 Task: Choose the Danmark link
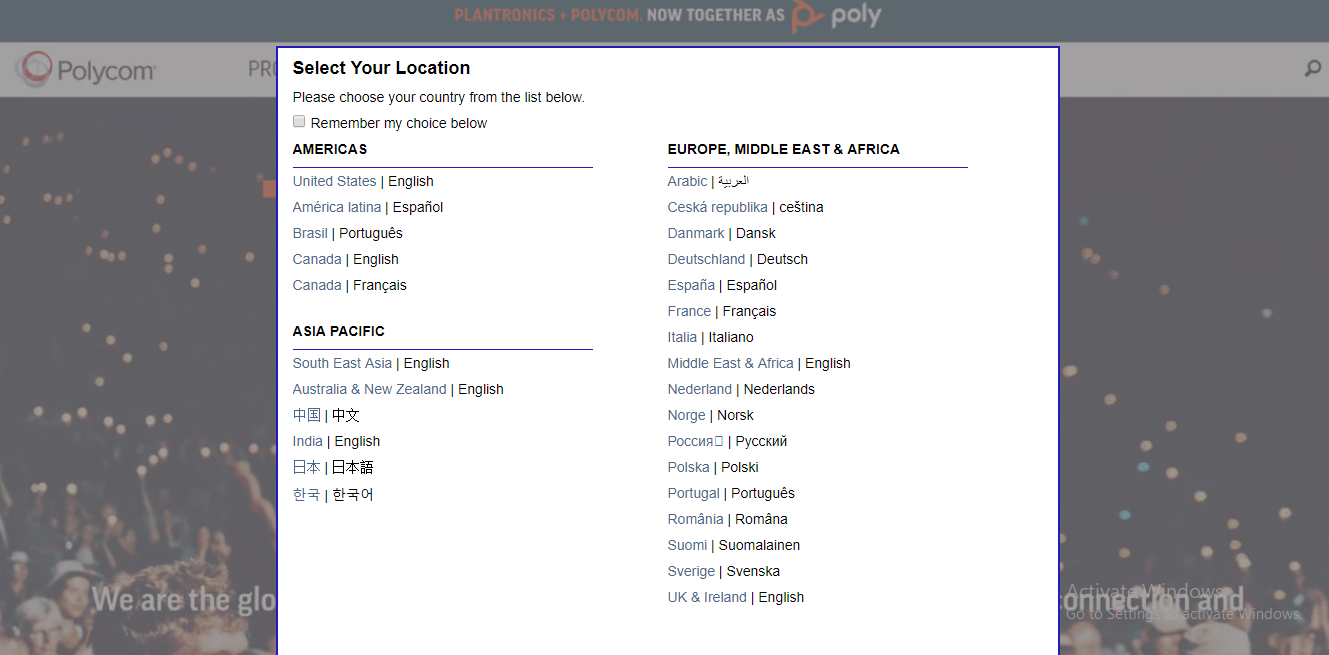(x=696, y=233)
